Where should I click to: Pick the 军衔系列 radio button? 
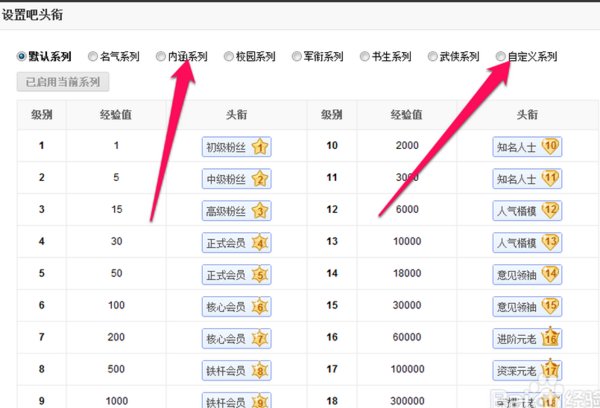tap(297, 56)
